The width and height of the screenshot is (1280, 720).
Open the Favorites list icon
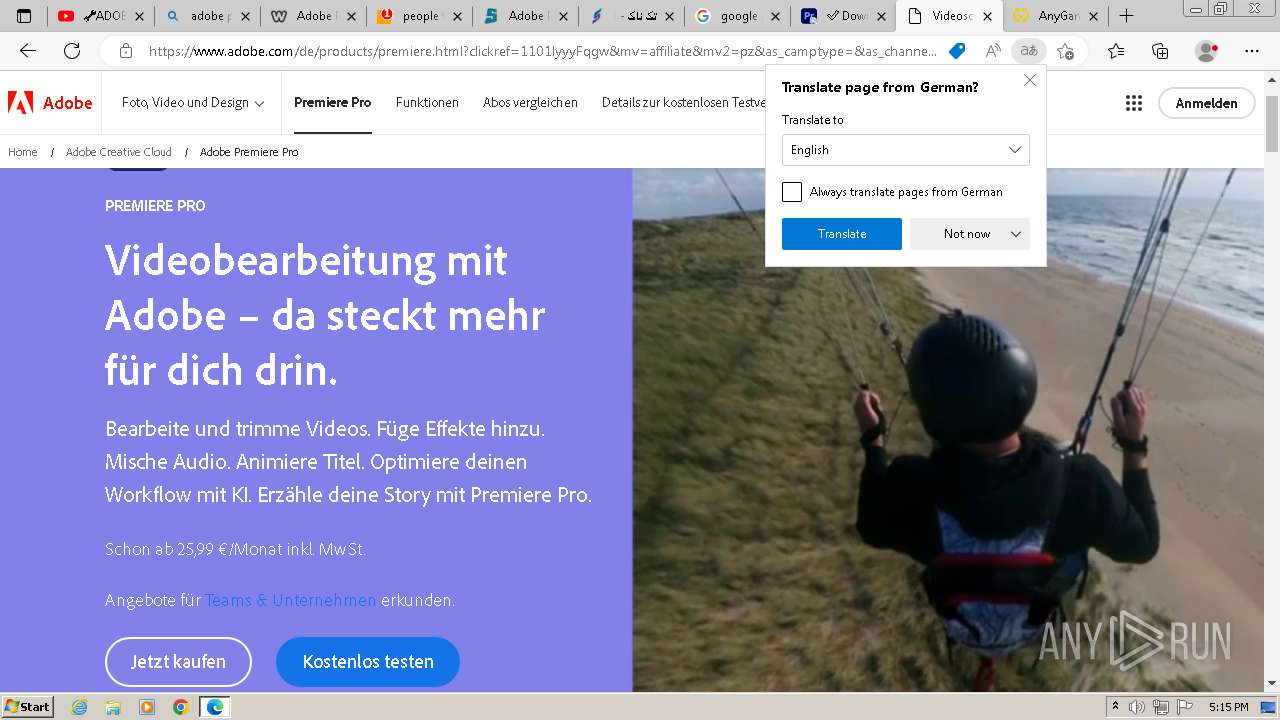click(x=1116, y=51)
